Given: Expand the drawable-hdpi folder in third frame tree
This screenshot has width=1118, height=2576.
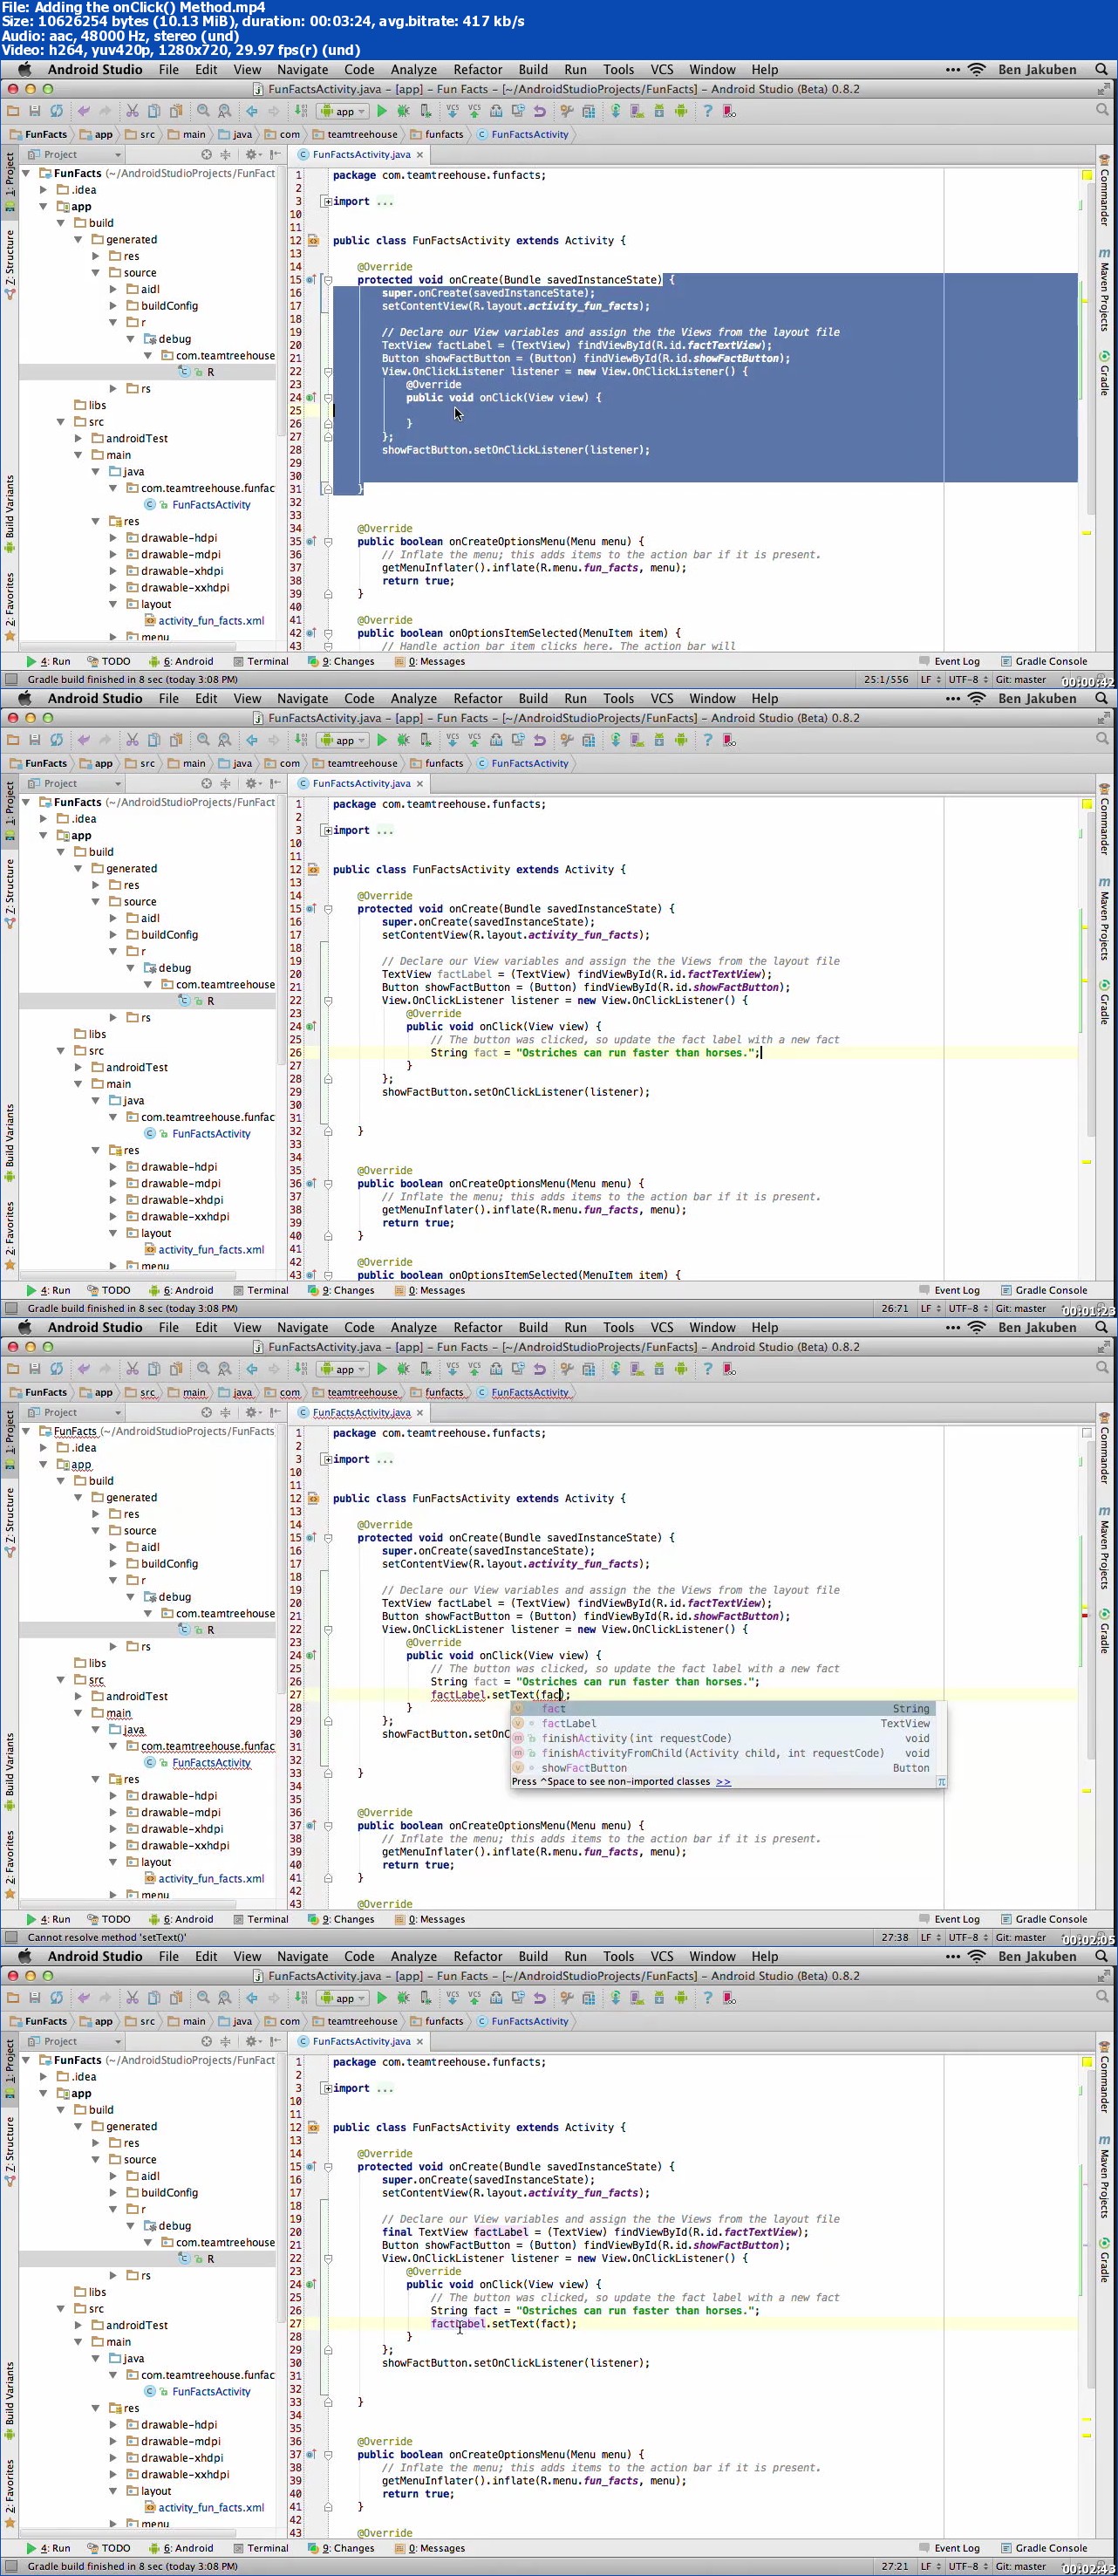Looking at the screenshot, I should (x=113, y=1795).
